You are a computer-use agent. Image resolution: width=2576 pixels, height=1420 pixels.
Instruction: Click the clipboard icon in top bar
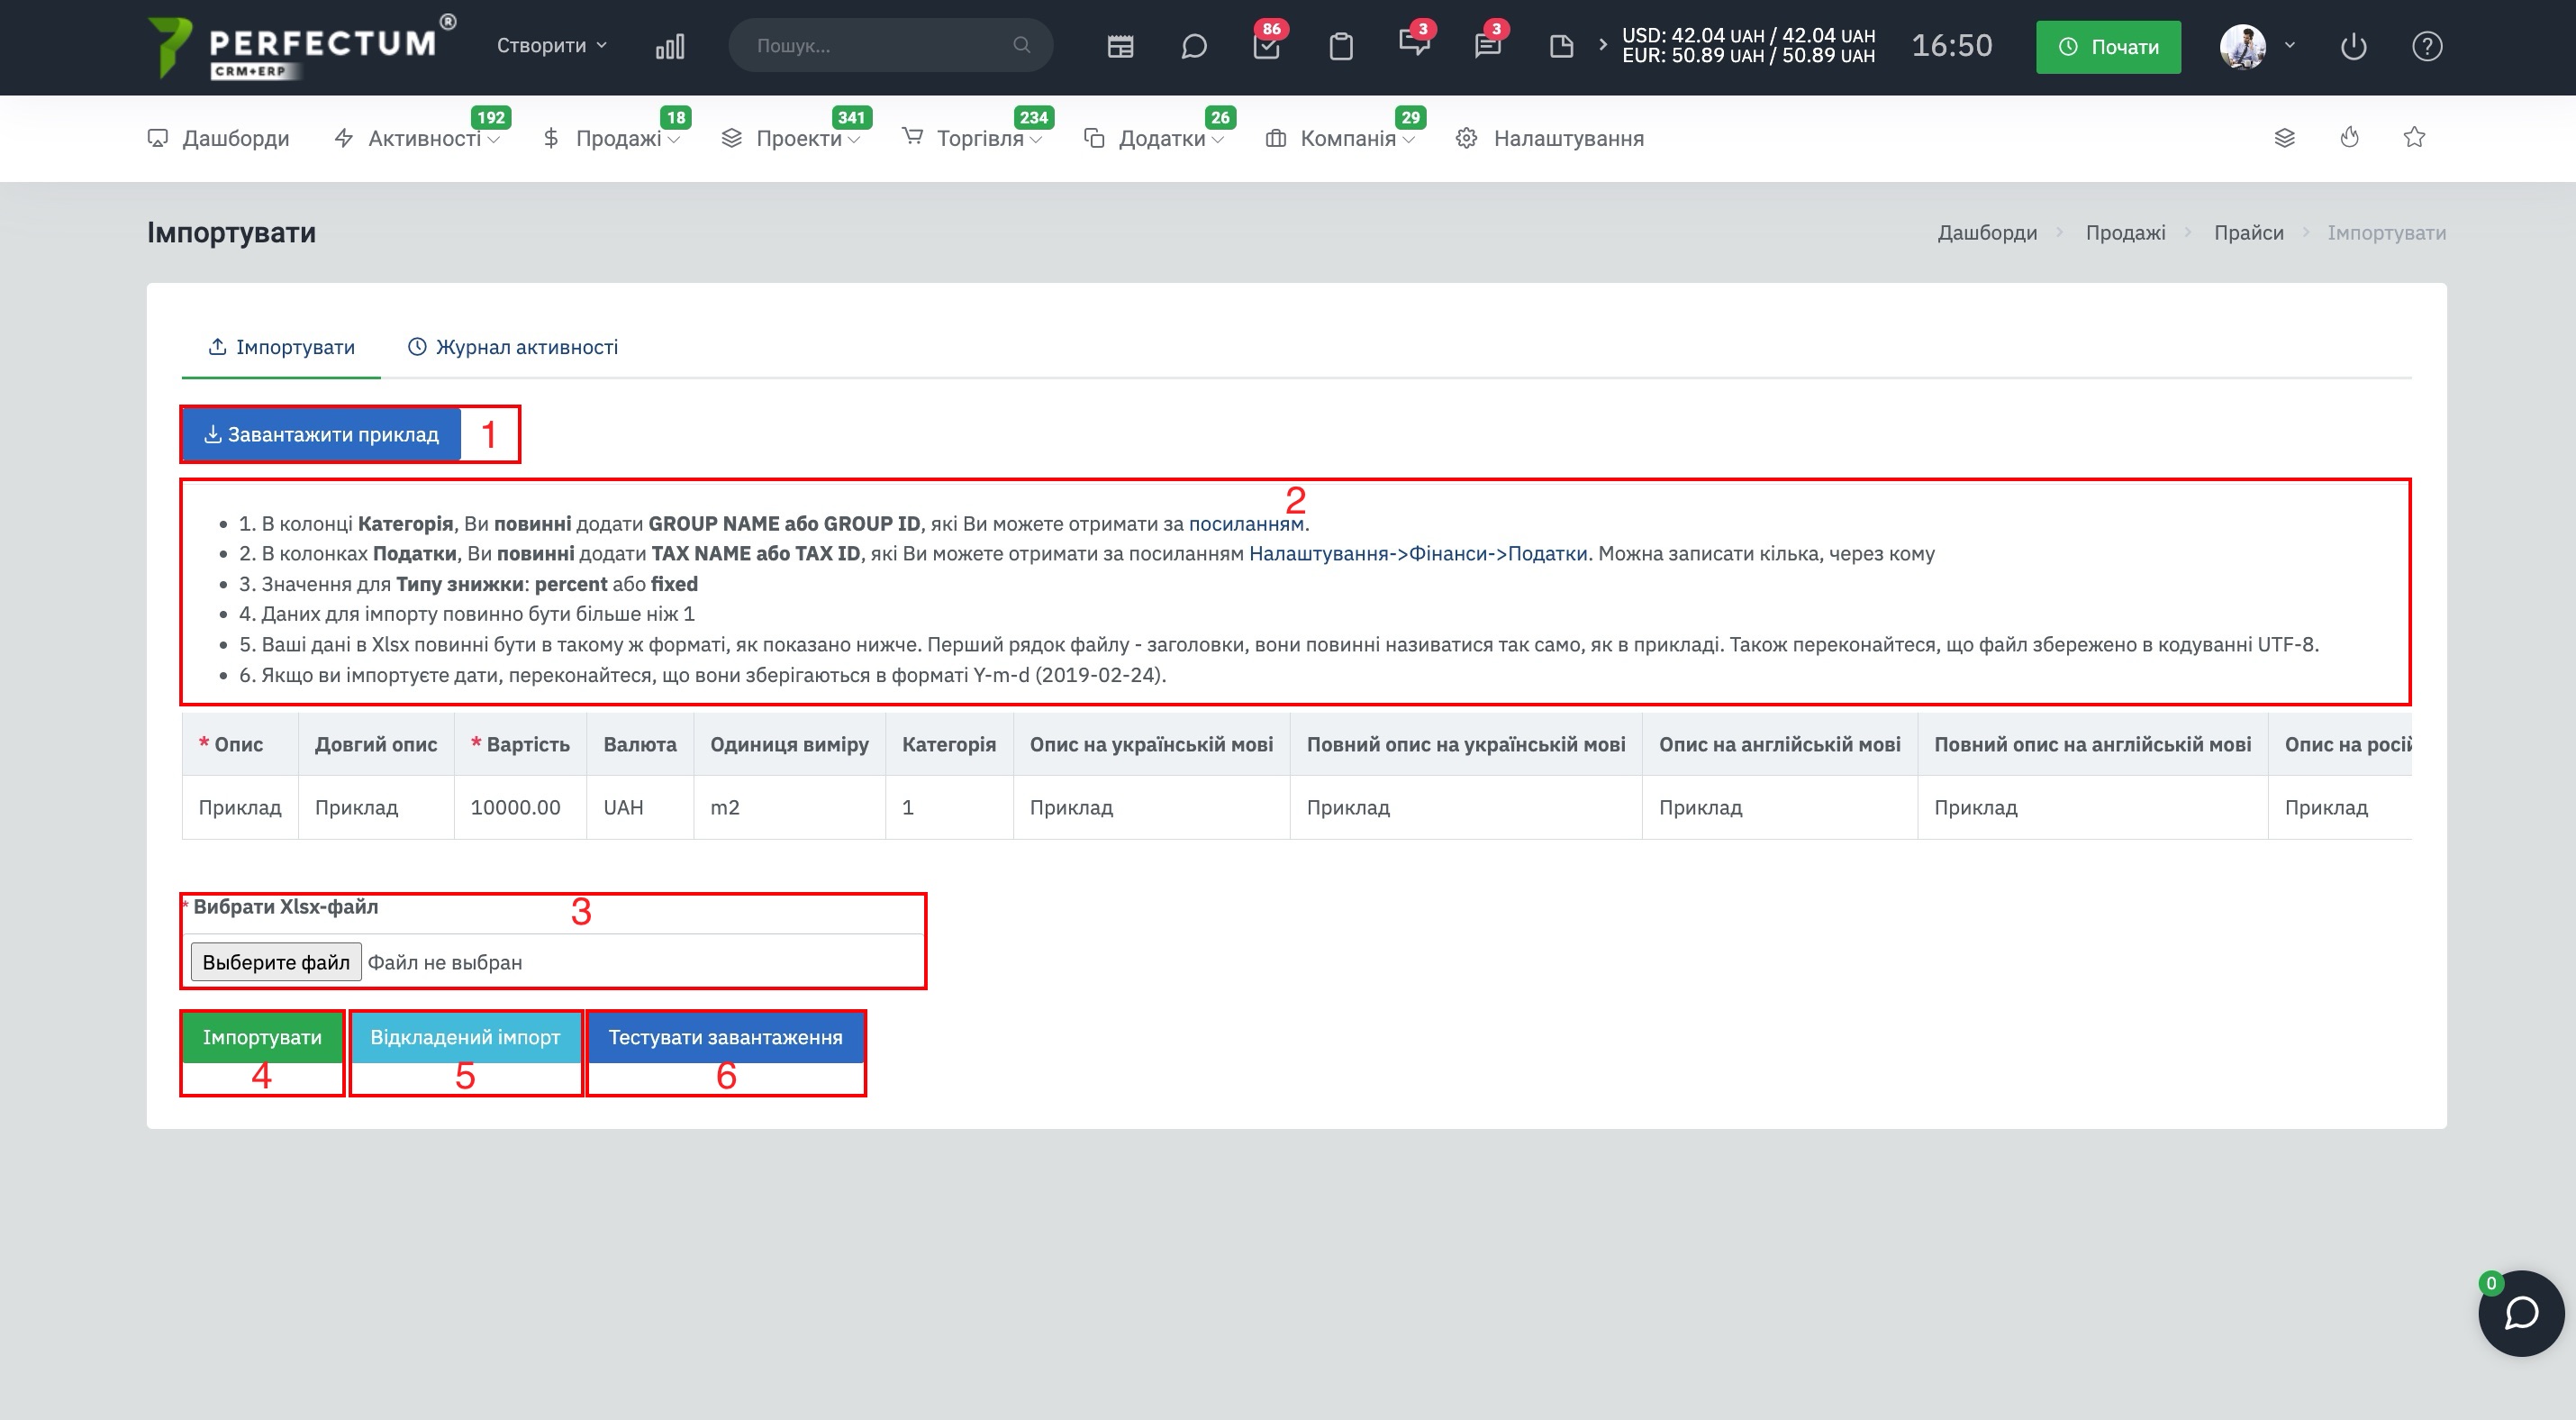click(1341, 46)
